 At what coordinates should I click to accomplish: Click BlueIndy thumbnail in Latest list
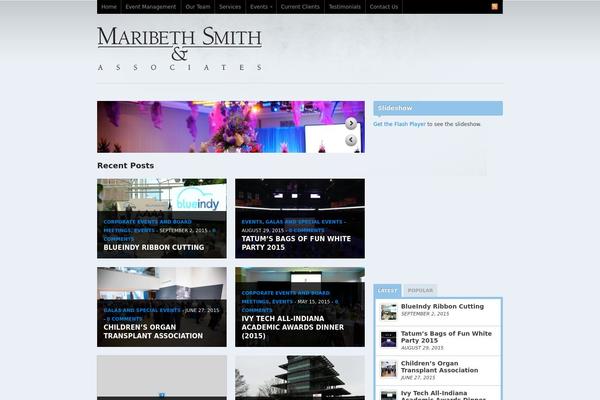[x=388, y=312]
